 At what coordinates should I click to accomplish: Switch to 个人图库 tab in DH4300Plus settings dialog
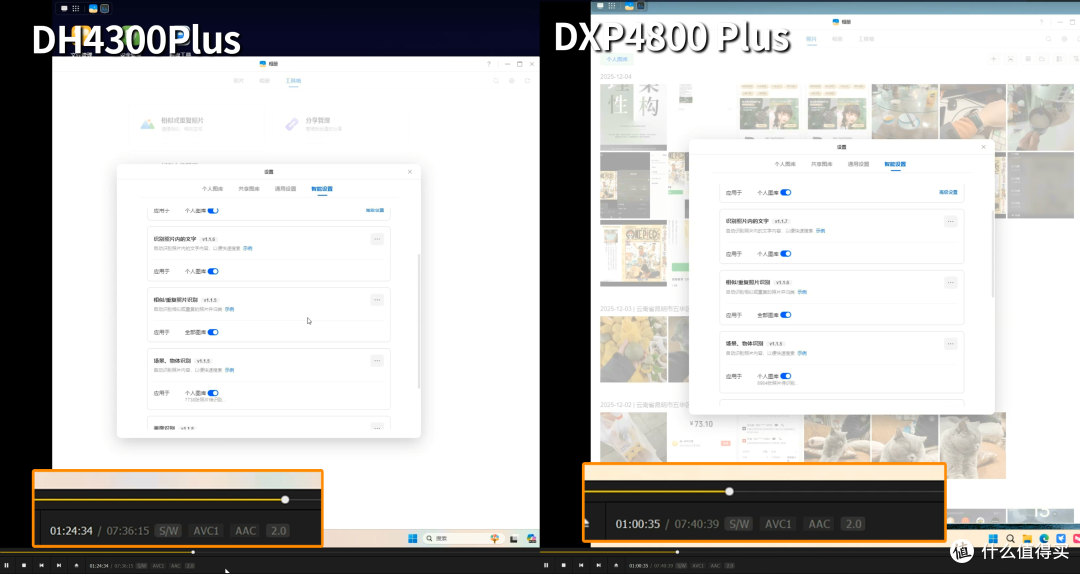[212, 189]
